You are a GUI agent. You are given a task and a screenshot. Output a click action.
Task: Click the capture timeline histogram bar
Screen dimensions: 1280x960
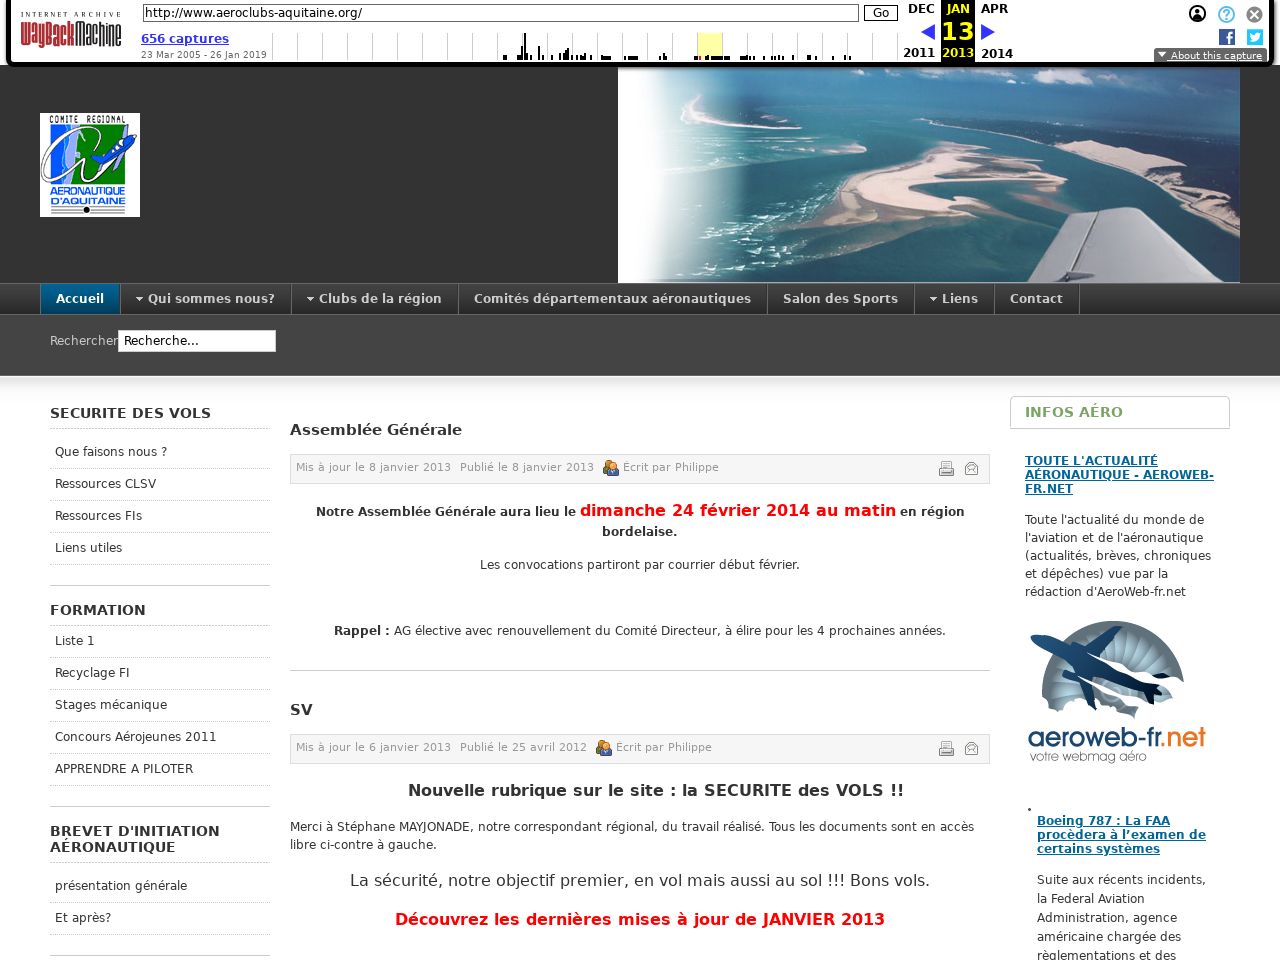585,47
